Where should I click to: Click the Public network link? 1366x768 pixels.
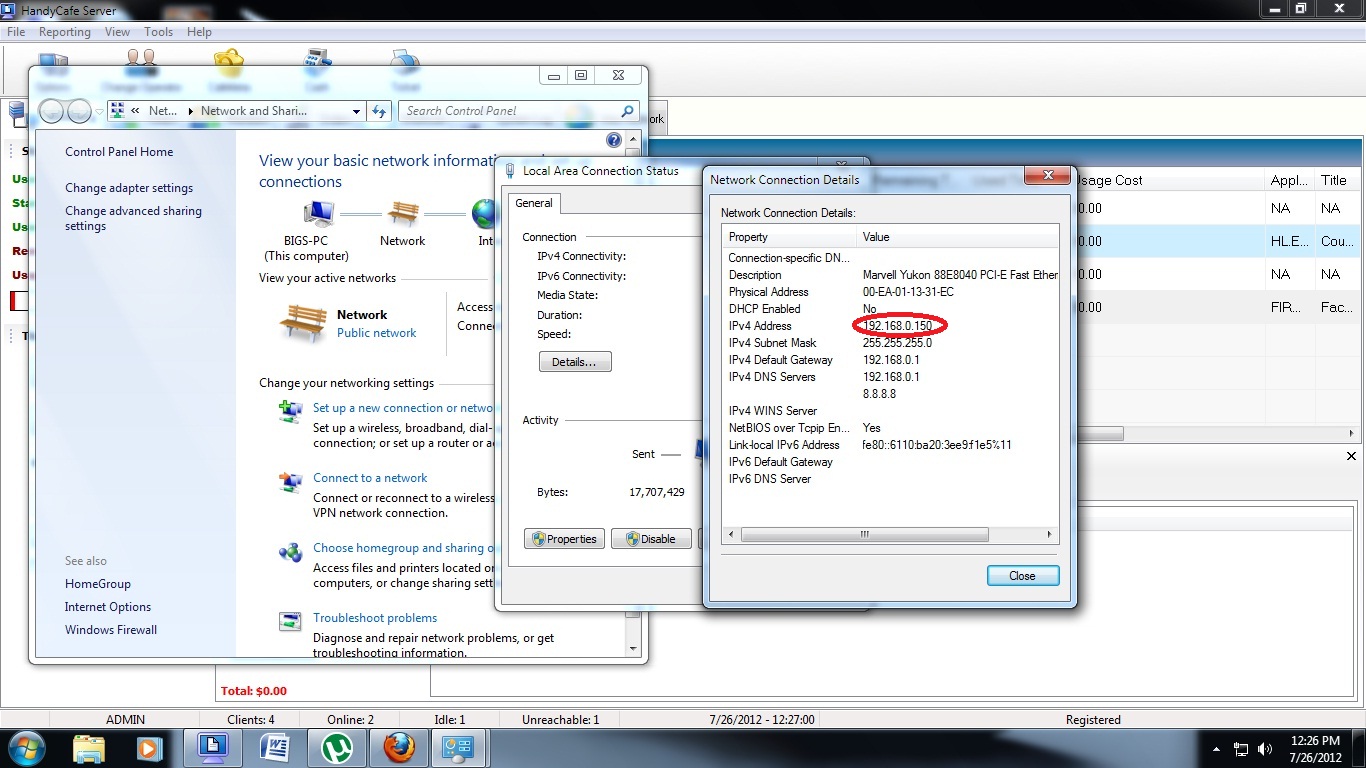click(x=376, y=333)
